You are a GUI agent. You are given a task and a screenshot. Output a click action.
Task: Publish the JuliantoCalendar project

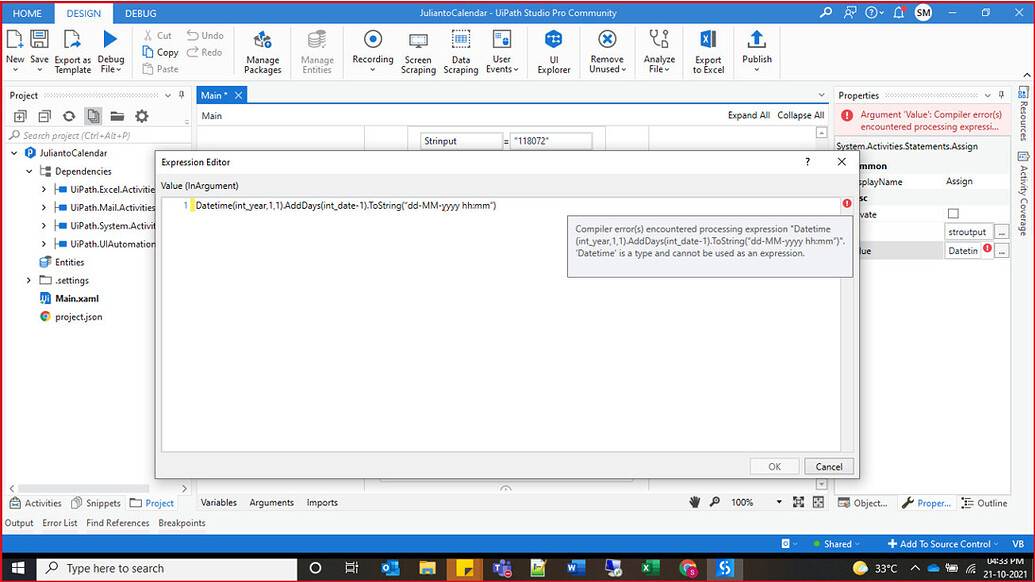(757, 52)
